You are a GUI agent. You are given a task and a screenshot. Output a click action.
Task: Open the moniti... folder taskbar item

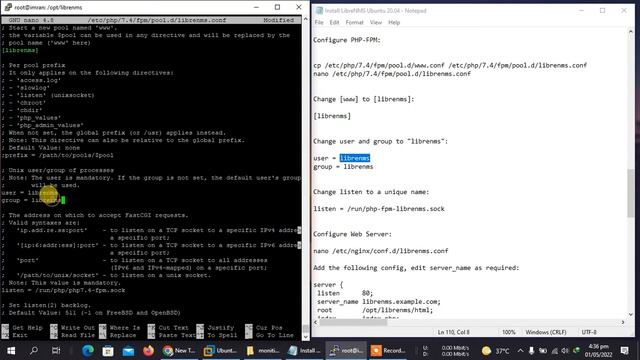(263, 351)
